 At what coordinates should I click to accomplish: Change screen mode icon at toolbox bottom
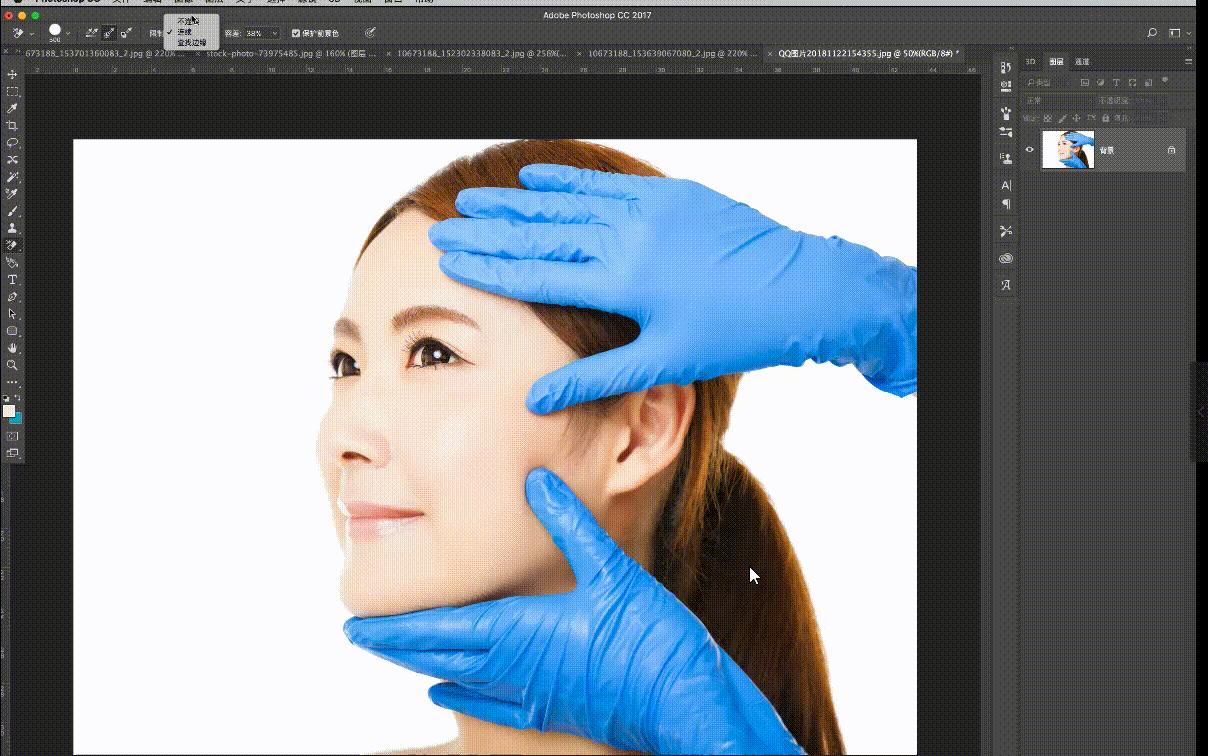13,453
